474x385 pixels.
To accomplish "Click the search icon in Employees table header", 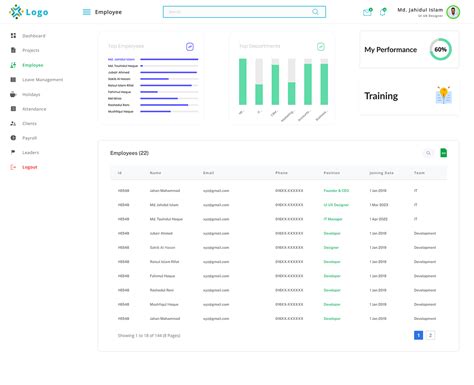I will 428,153.
